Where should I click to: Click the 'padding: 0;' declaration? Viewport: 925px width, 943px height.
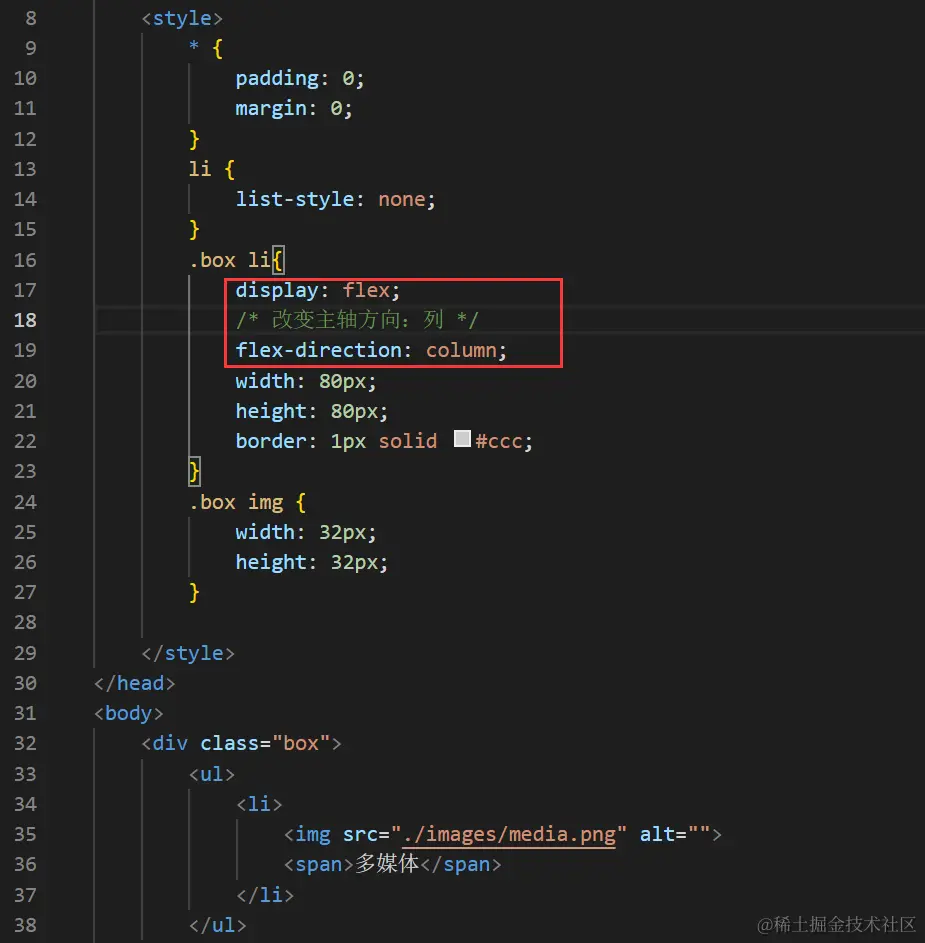(x=300, y=78)
